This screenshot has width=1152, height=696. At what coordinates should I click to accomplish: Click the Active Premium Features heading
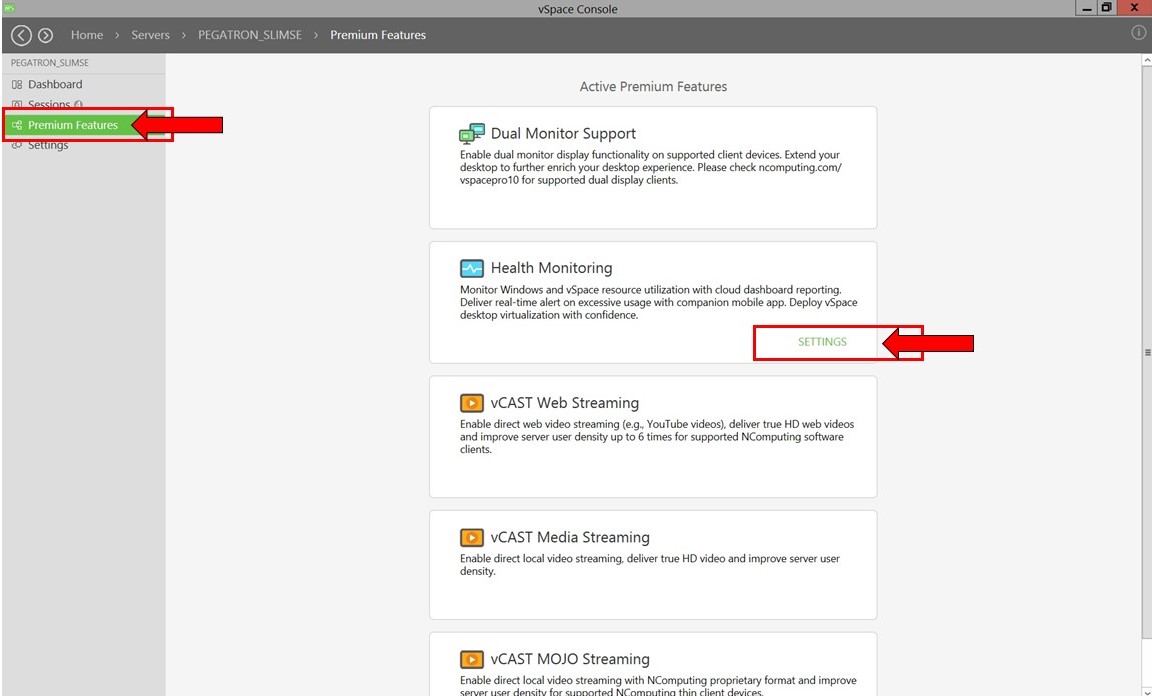tap(653, 87)
